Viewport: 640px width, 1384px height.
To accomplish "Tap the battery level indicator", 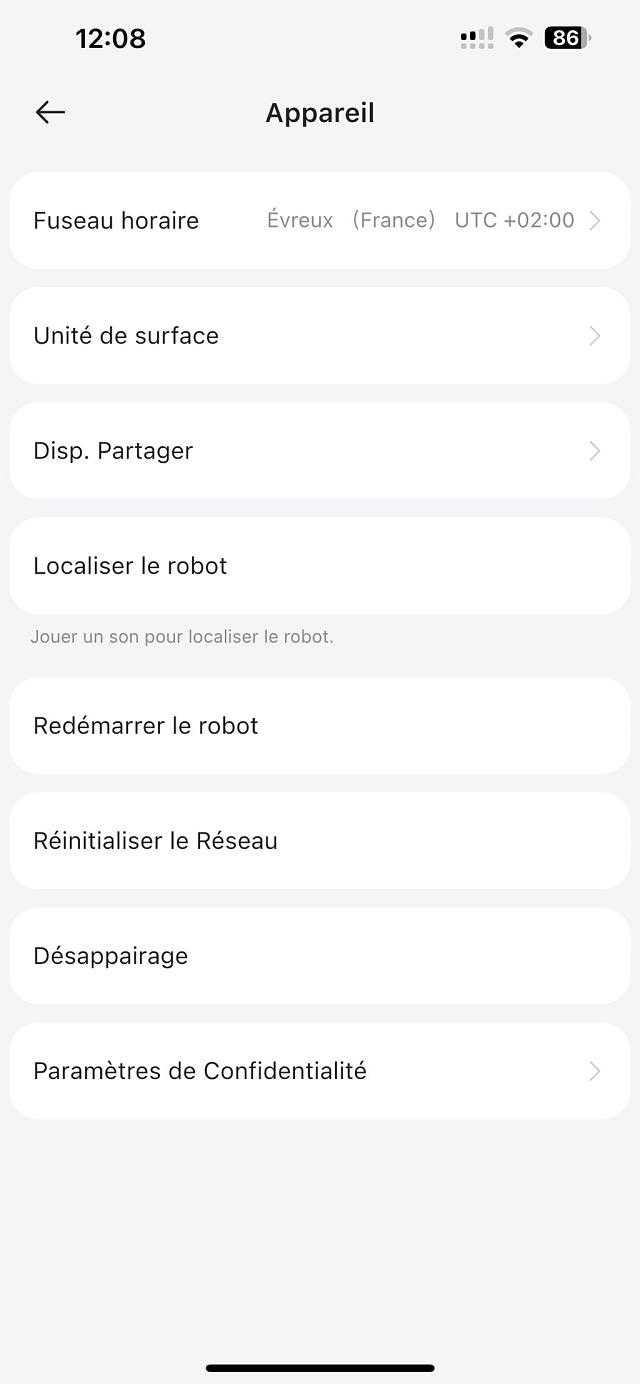I will point(567,38).
